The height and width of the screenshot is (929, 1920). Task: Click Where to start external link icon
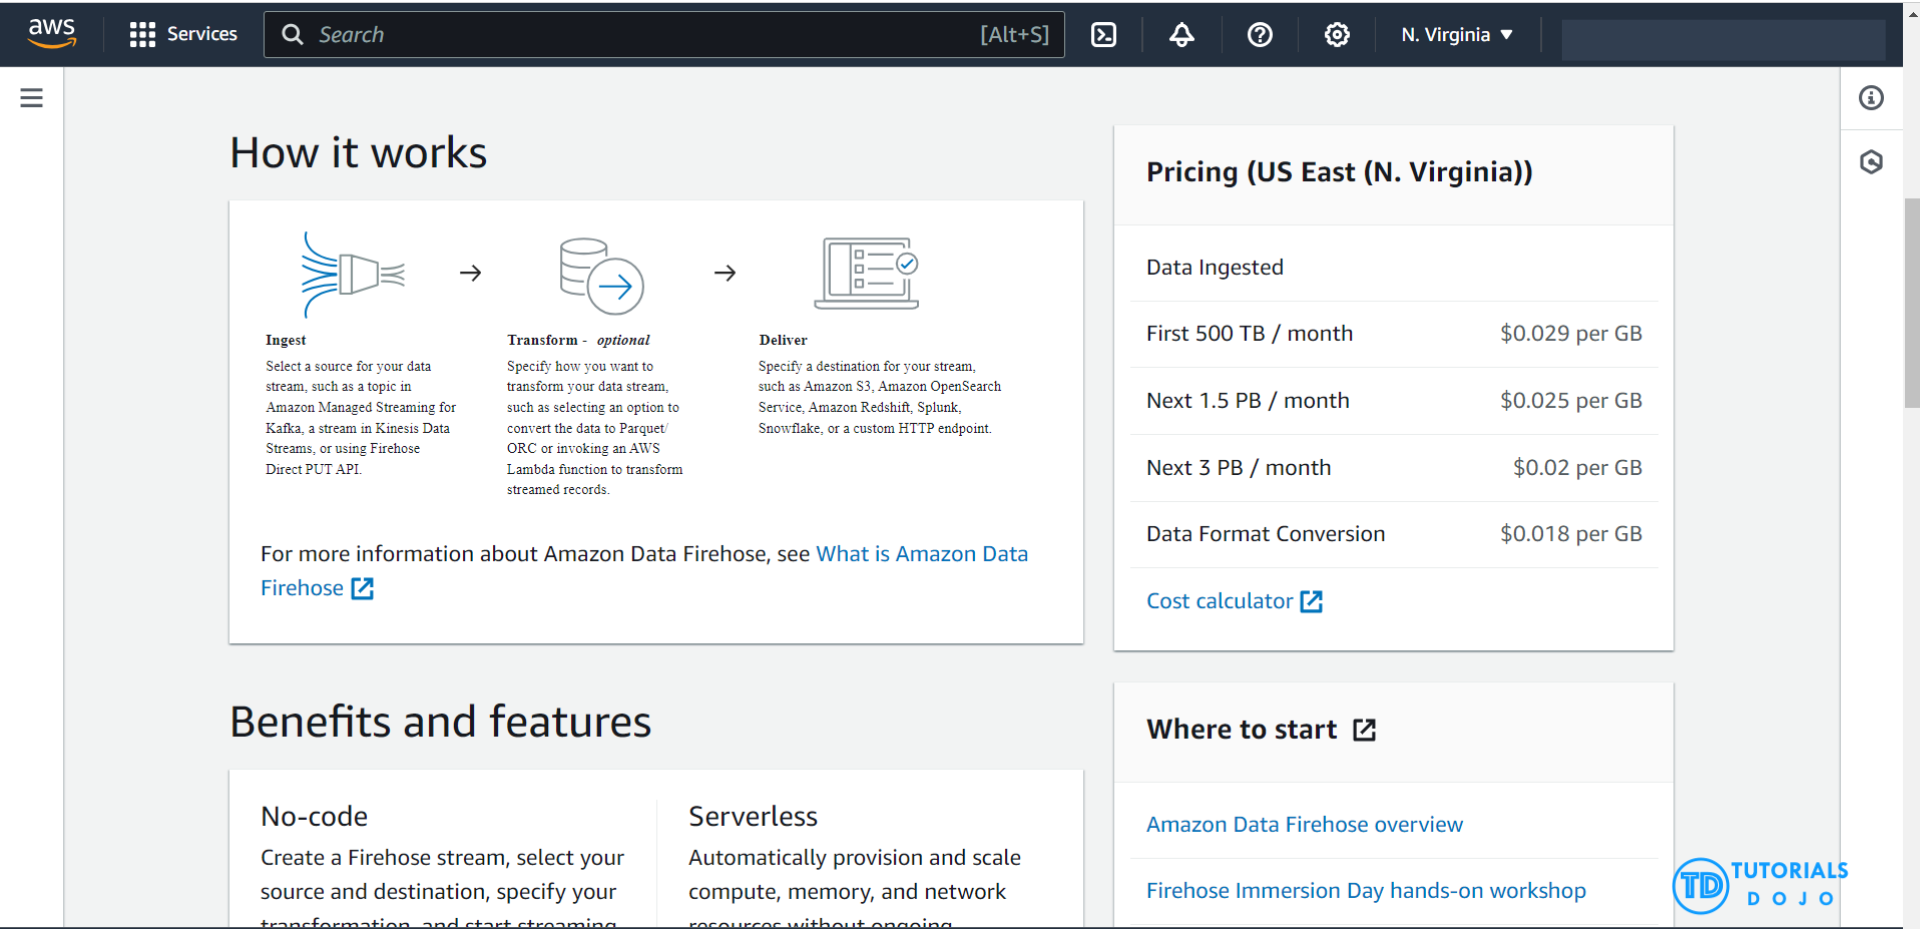[1364, 730]
